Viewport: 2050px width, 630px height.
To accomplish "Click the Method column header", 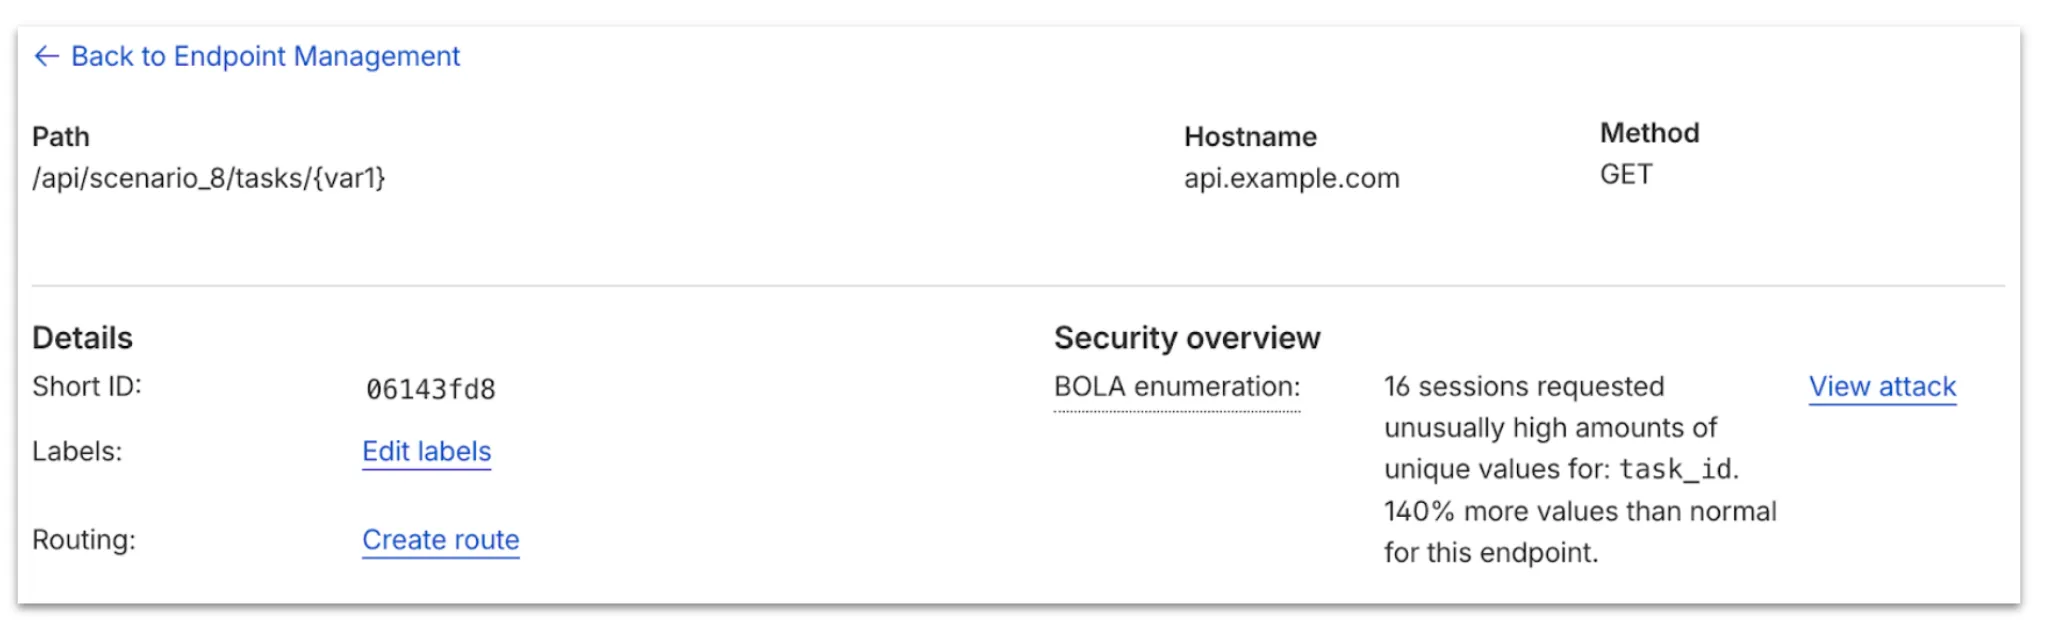I will pyautogui.click(x=1650, y=132).
